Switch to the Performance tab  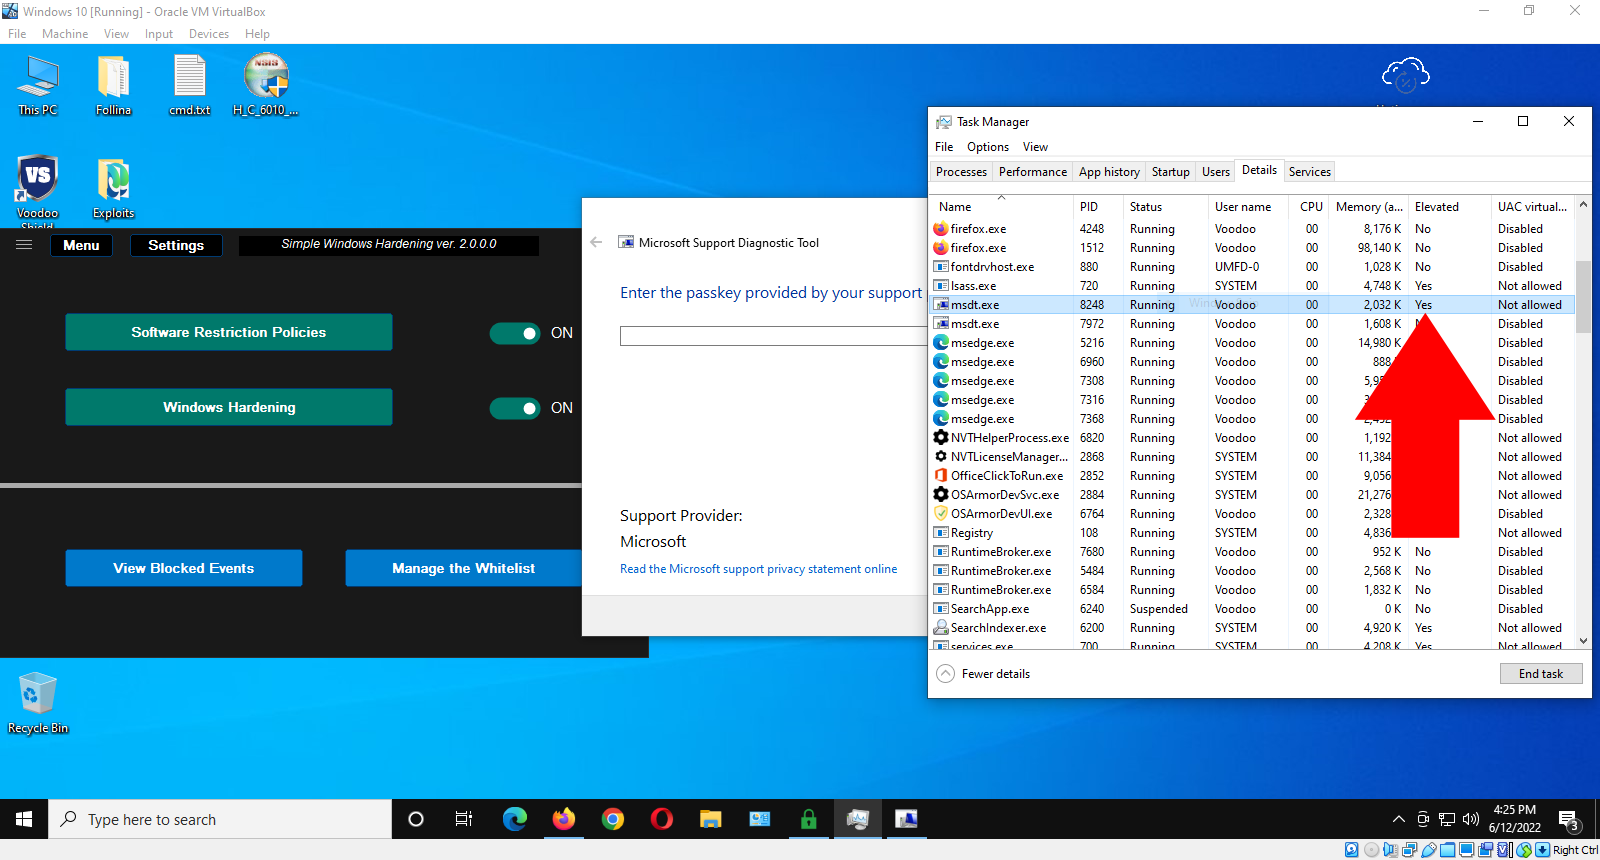[1032, 172]
